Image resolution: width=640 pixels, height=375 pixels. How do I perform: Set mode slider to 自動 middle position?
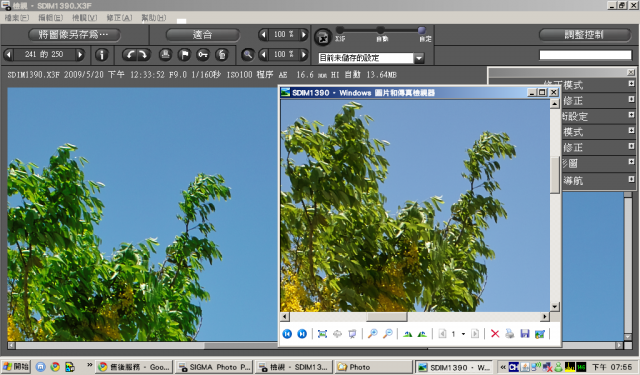380,30
